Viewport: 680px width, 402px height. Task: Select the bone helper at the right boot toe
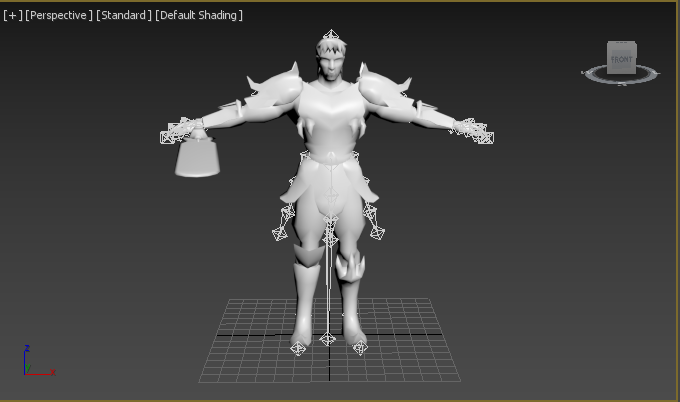point(360,347)
